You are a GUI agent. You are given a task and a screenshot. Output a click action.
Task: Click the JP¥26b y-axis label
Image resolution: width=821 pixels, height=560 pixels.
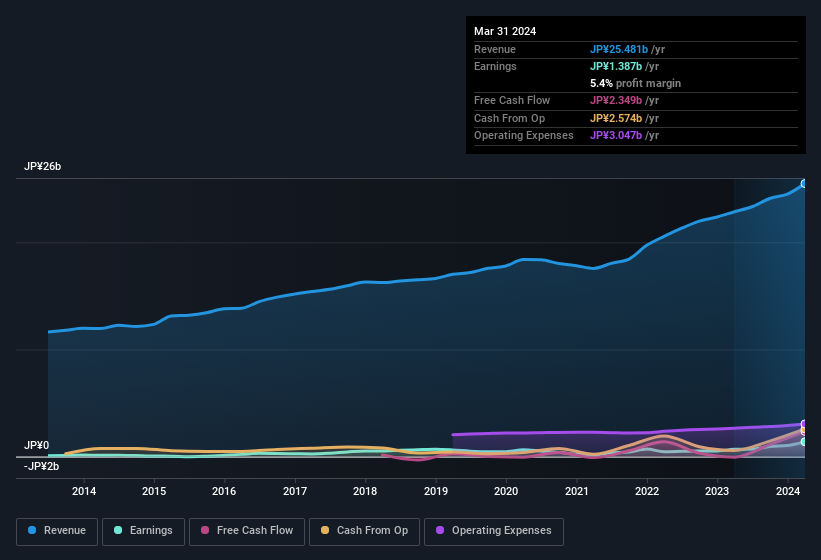coord(43,167)
